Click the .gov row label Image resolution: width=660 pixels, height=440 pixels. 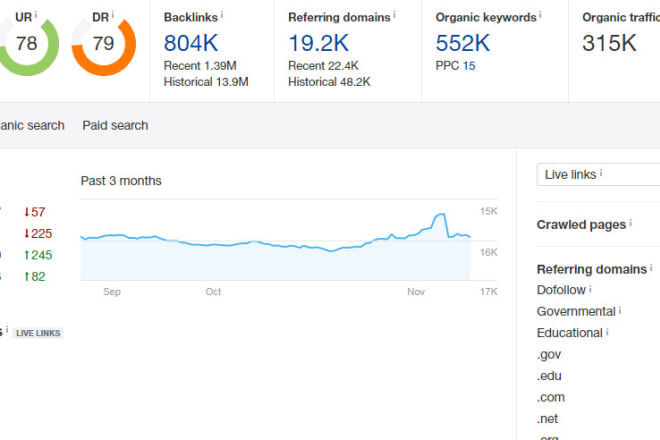549,355
